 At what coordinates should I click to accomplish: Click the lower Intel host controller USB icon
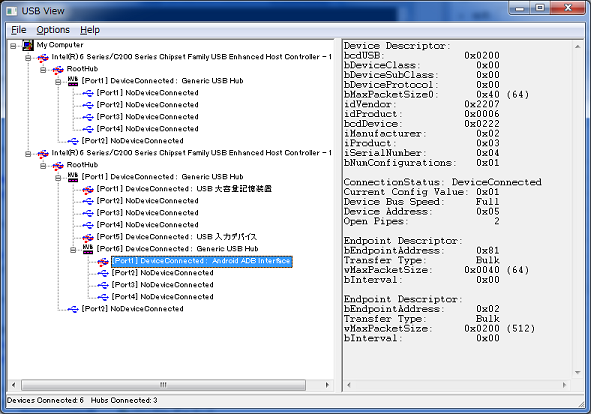click(x=43, y=154)
